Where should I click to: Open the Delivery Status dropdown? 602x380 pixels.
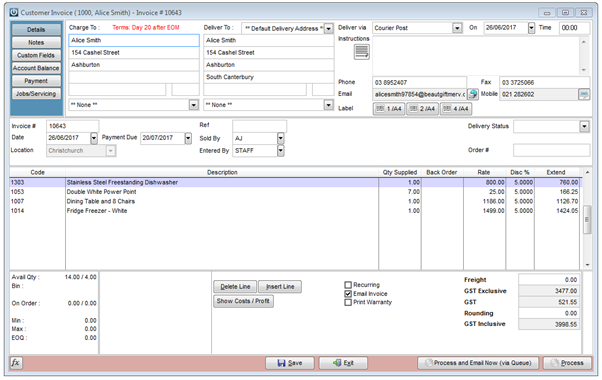tap(584, 126)
